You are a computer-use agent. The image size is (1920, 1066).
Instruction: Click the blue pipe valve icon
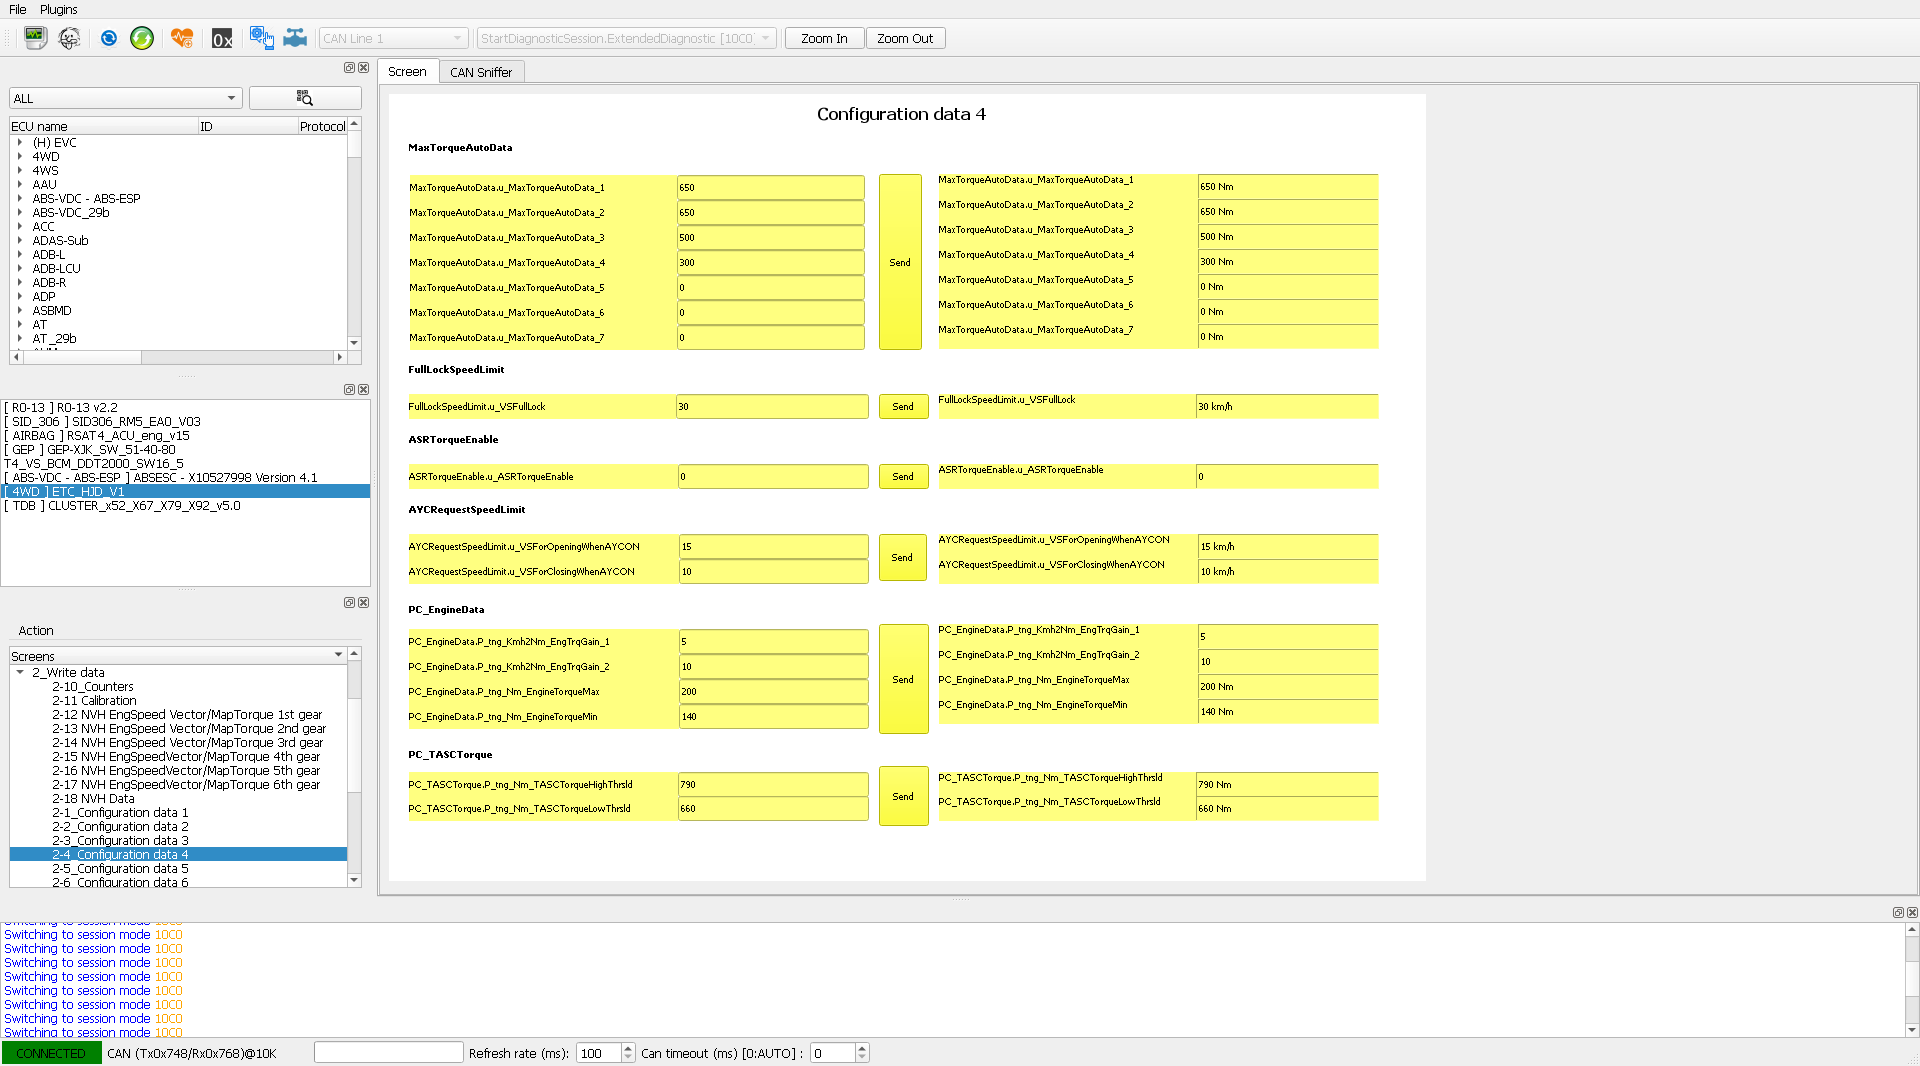click(x=295, y=38)
